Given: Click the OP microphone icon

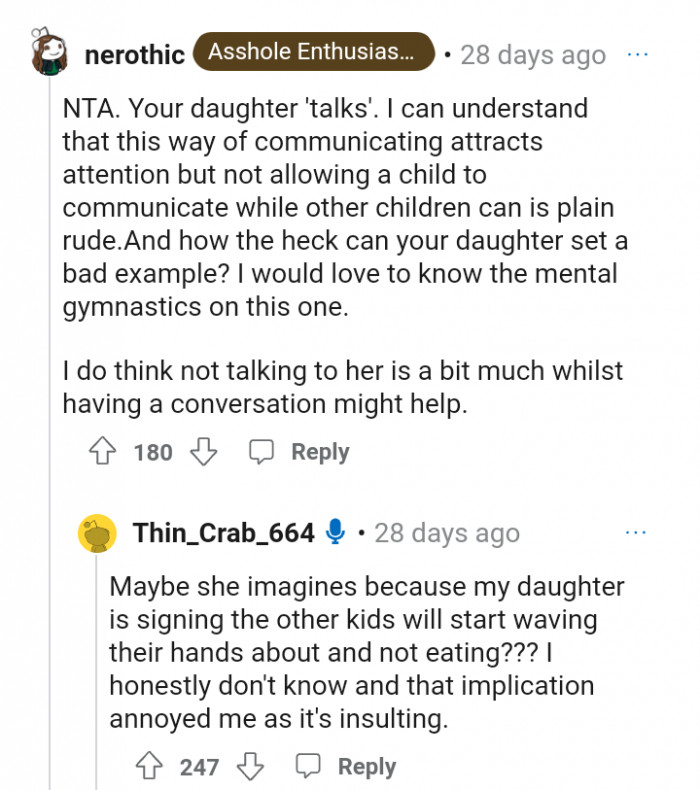Looking at the screenshot, I should (x=336, y=532).
